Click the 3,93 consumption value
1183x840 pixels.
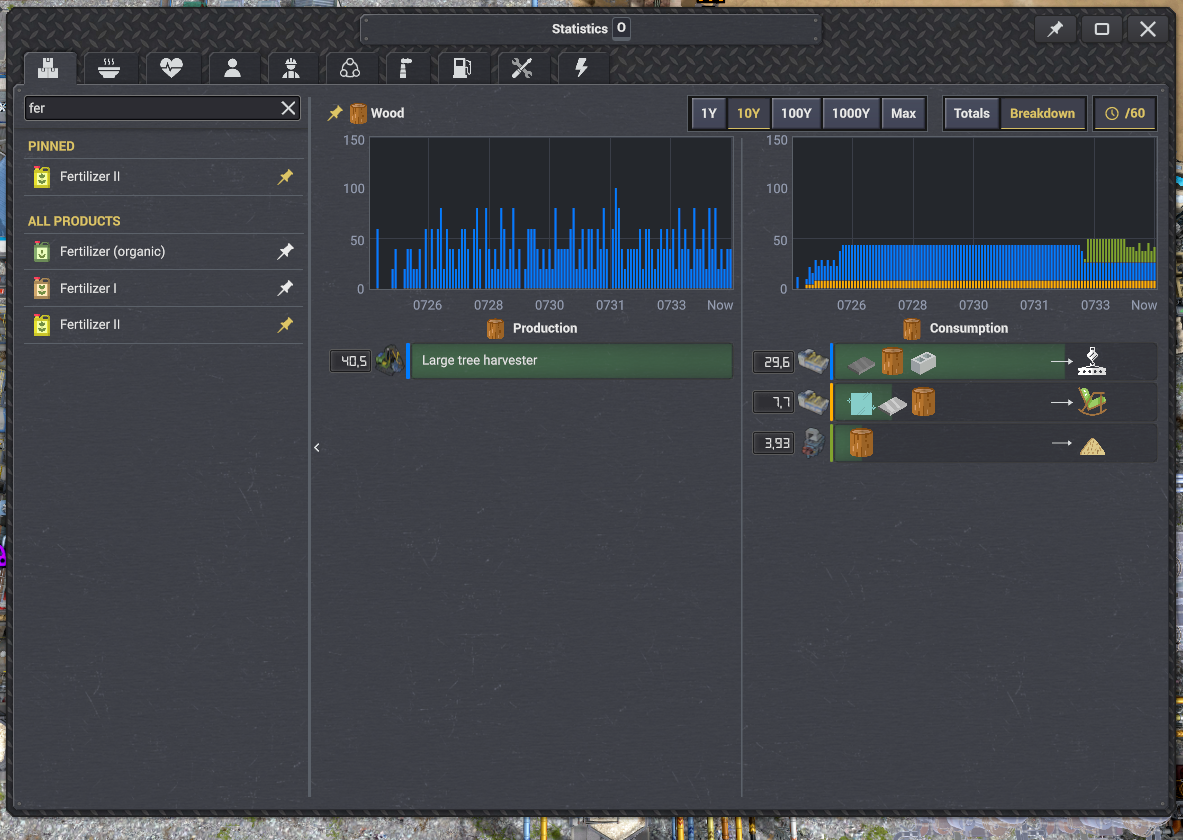tap(774, 443)
